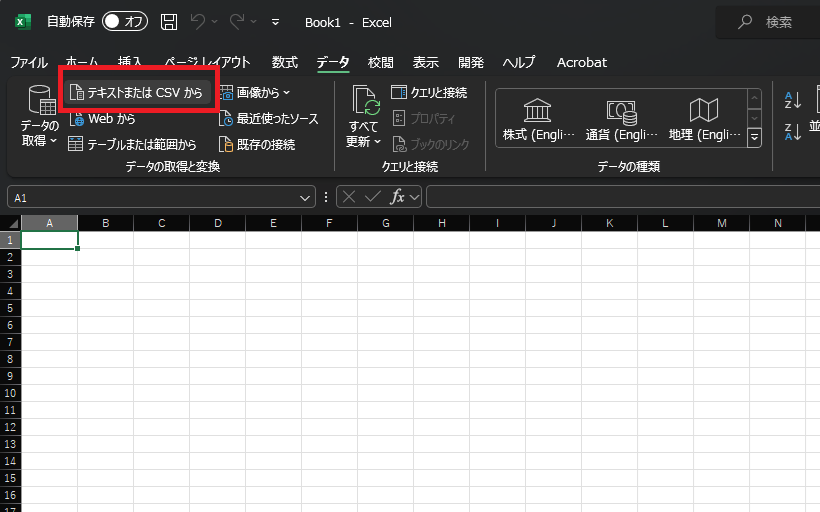The width and height of the screenshot is (820, 512).
Task: Click the formula bar Enter checkmark icon
Action: click(372, 197)
